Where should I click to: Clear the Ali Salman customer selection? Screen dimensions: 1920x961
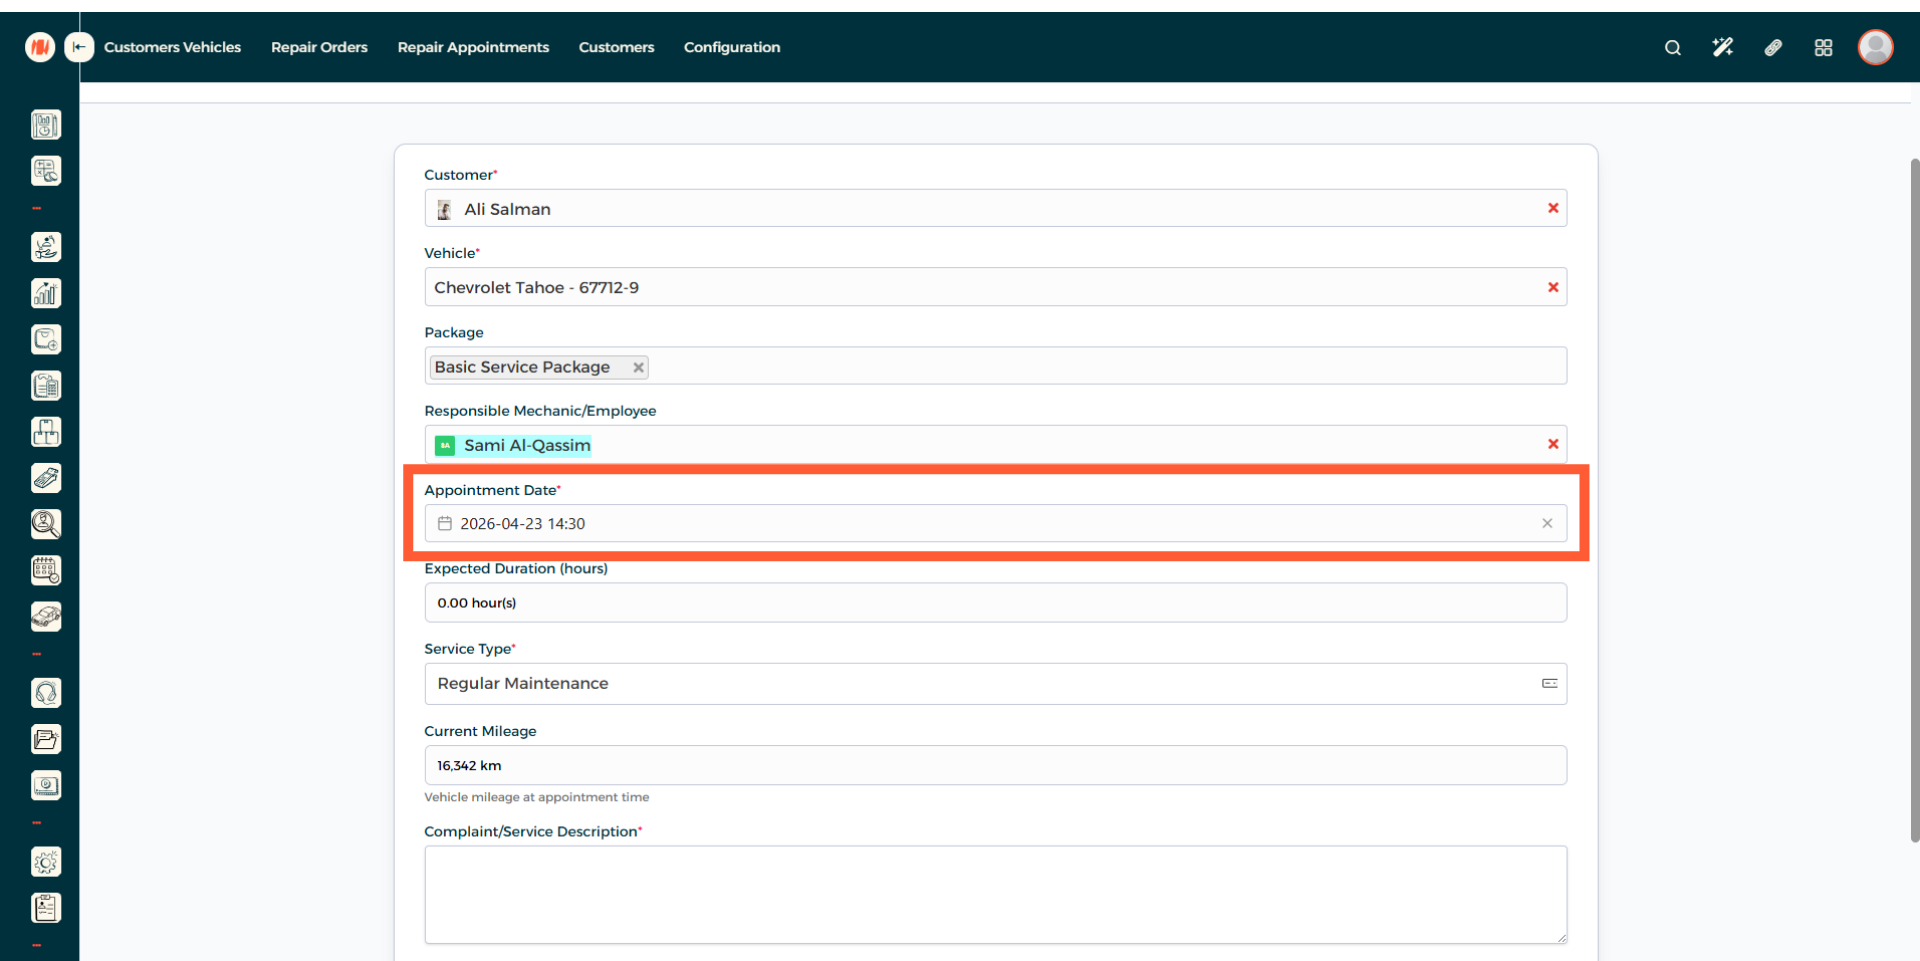click(x=1553, y=208)
